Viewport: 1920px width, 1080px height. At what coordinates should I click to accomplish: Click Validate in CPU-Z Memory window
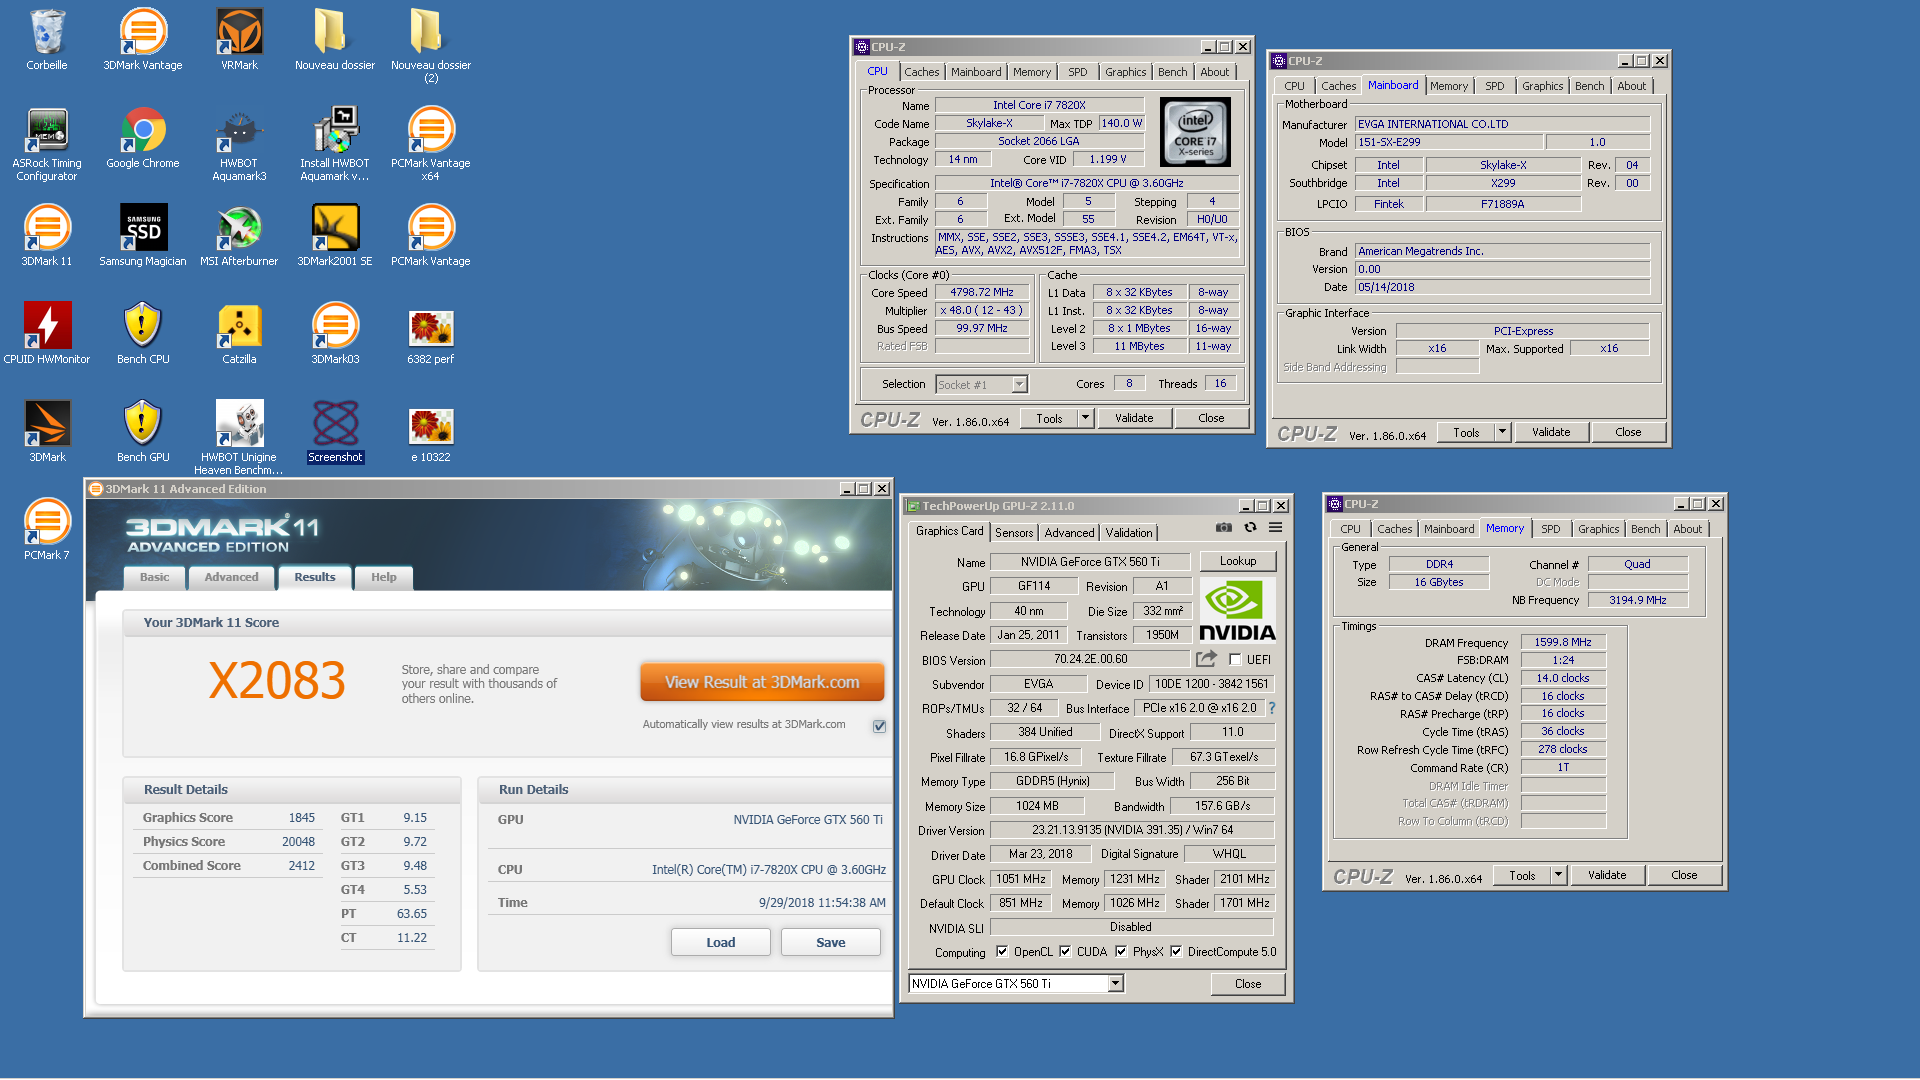pos(1607,875)
